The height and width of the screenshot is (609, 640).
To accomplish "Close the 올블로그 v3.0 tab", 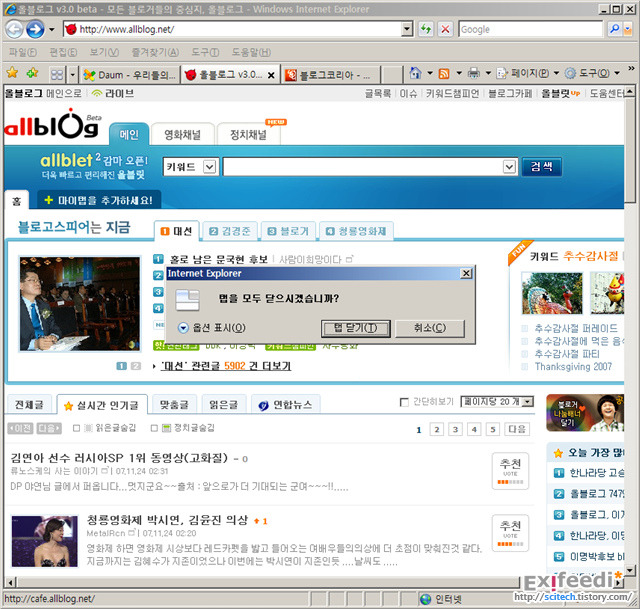I will coord(271,76).
